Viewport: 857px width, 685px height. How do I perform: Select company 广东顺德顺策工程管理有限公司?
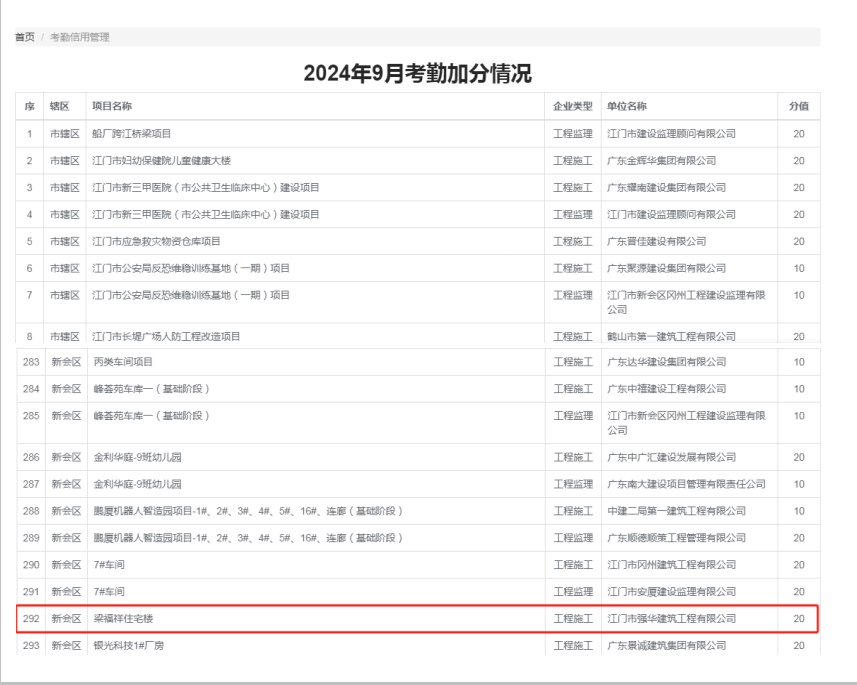coord(677,538)
